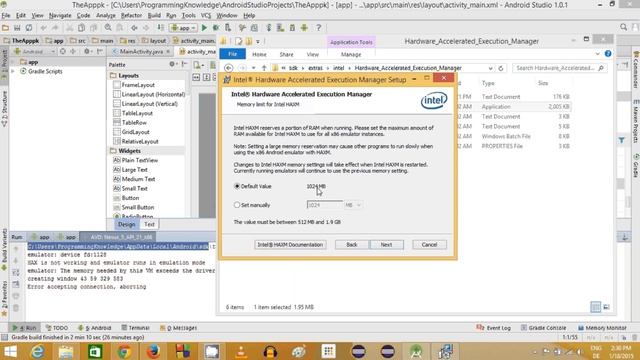Open the Gradle Console tool window
640x360 pixels.
tap(543, 328)
